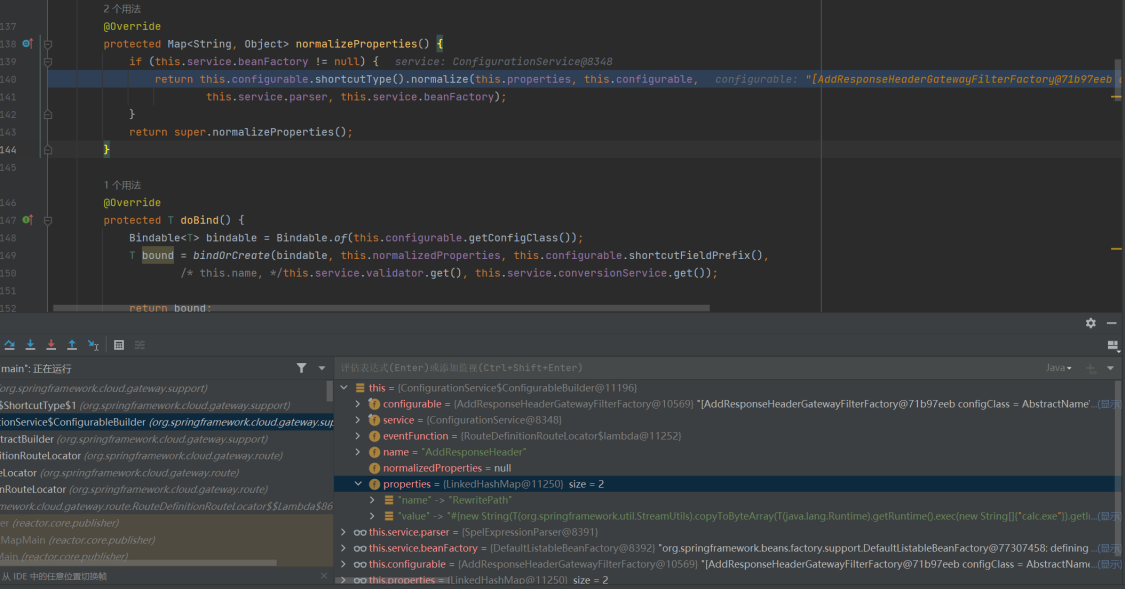This screenshot has width=1125, height=589.
Task: Click the warning stripe mark near line 140
Action: [1116, 97]
